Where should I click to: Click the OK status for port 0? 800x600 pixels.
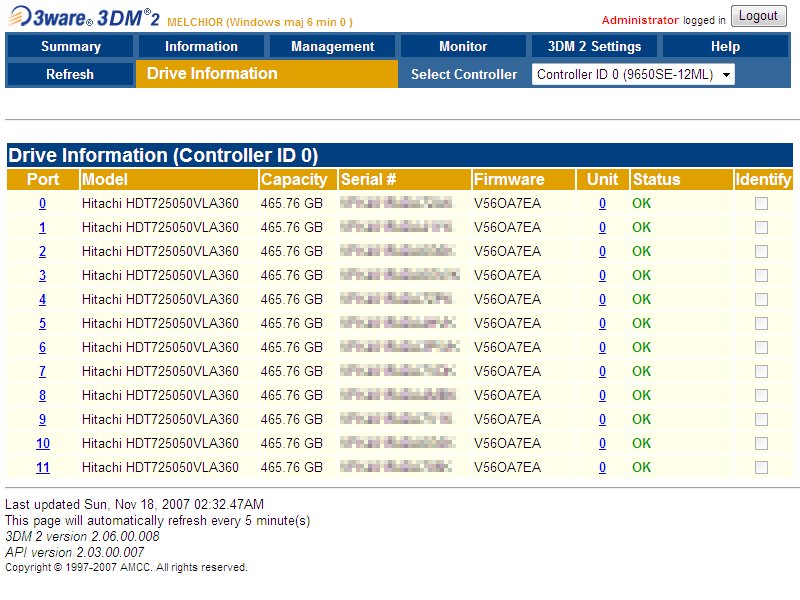click(641, 204)
